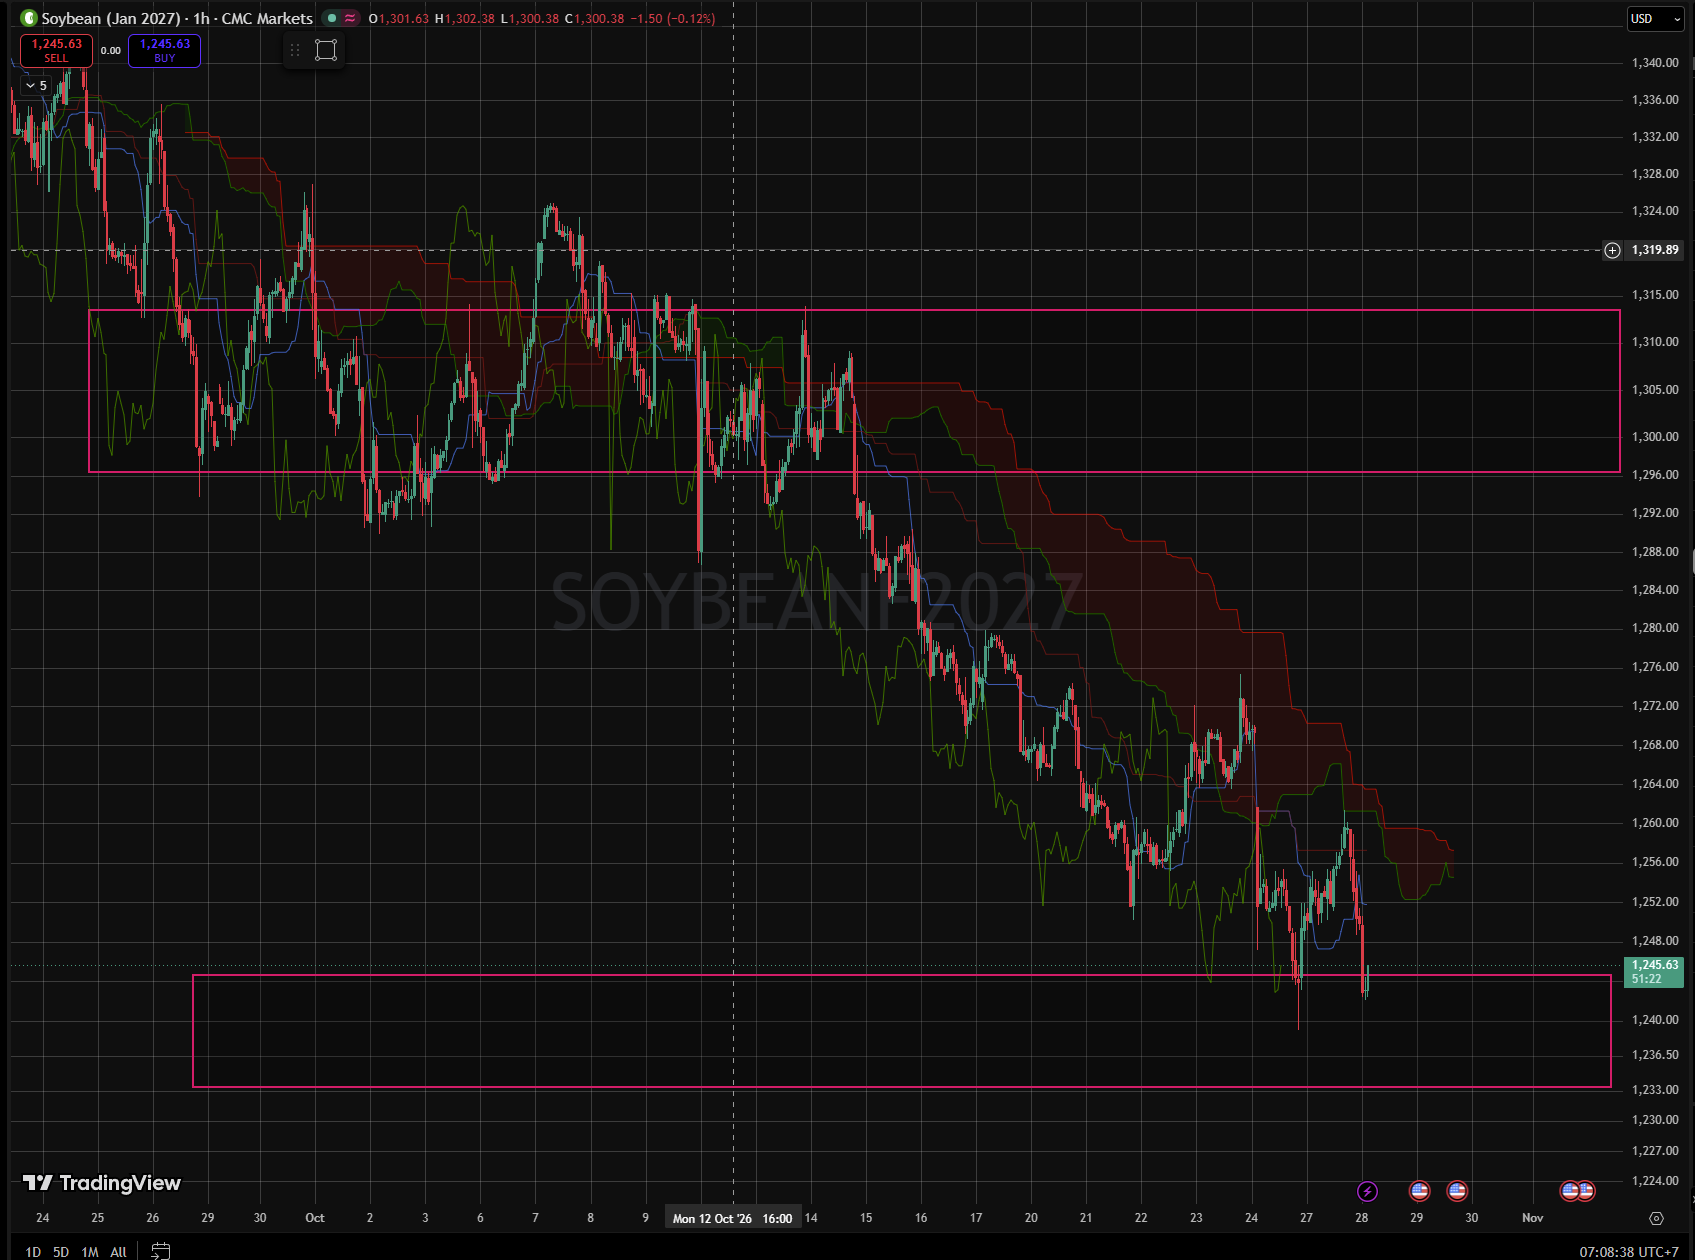Select the rectangle drawing tool icon
The width and height of the screenshot is (1695, 1260).
click(x=326, y=50)
